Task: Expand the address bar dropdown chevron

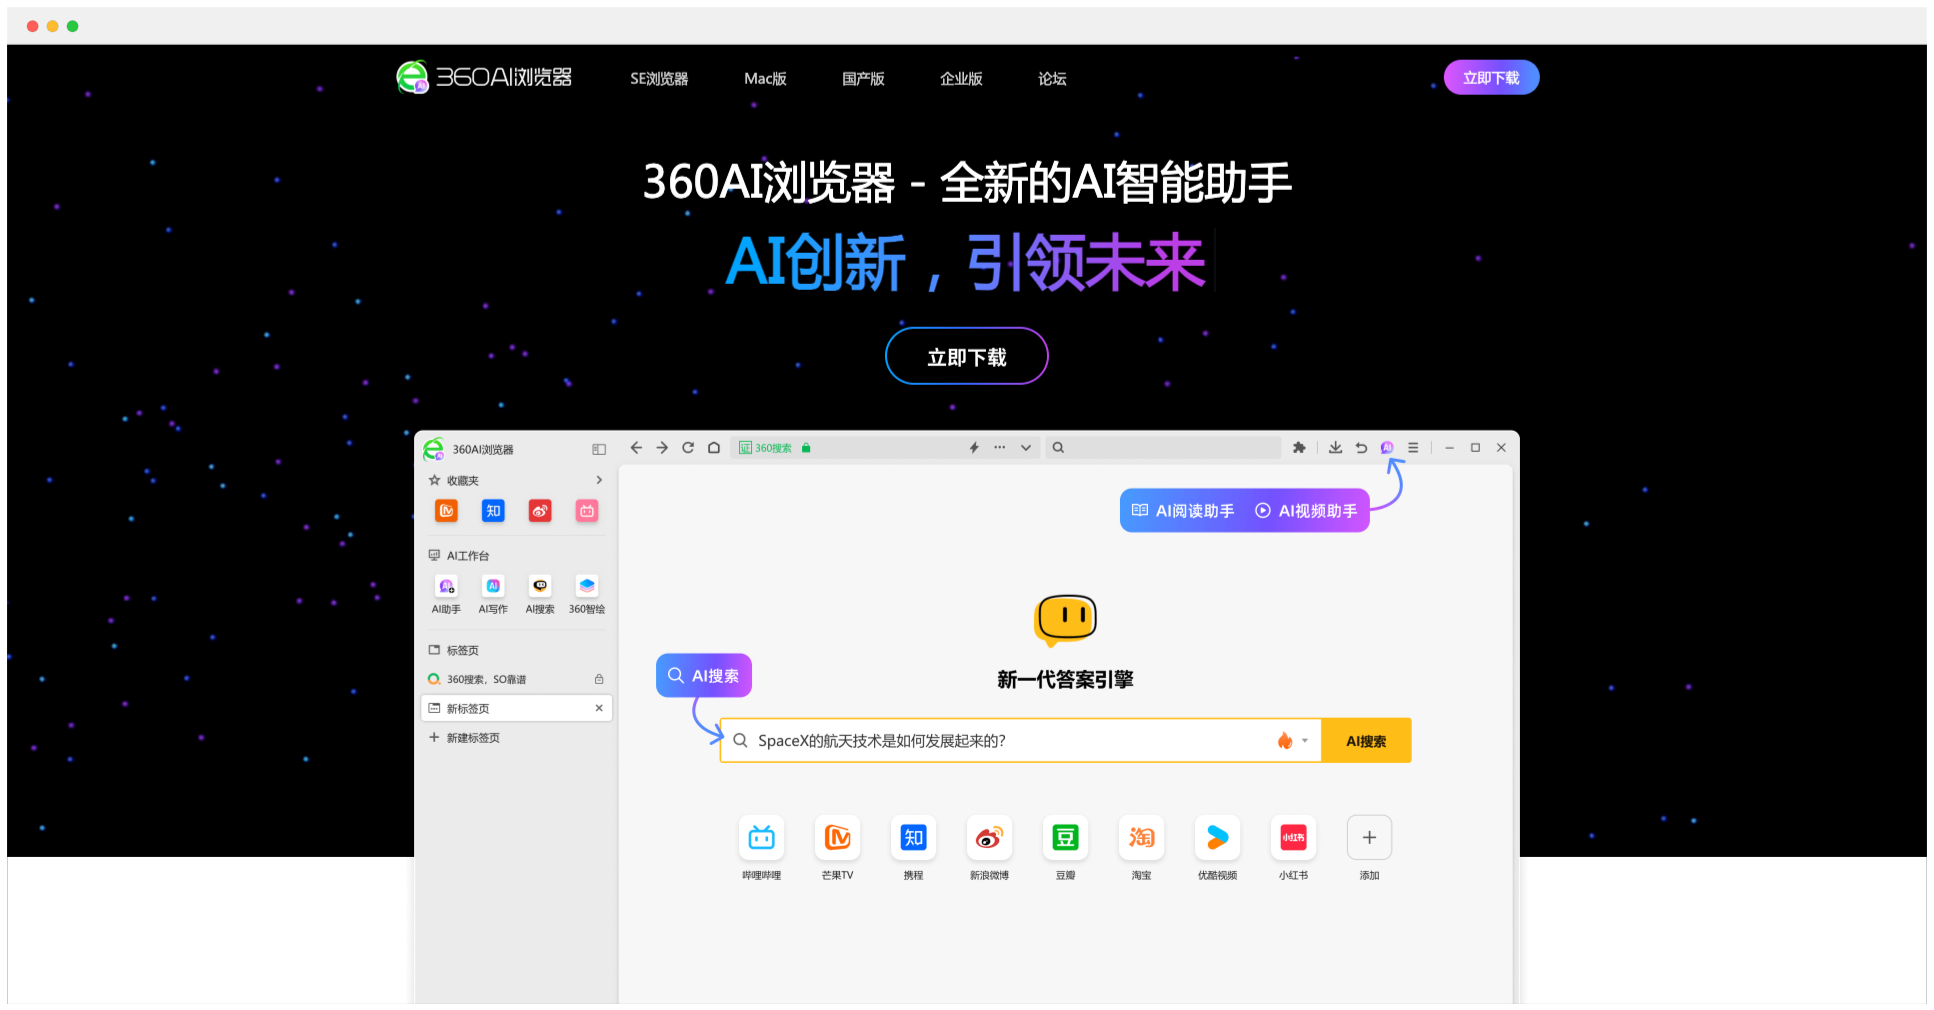Action: (1026, 448)
